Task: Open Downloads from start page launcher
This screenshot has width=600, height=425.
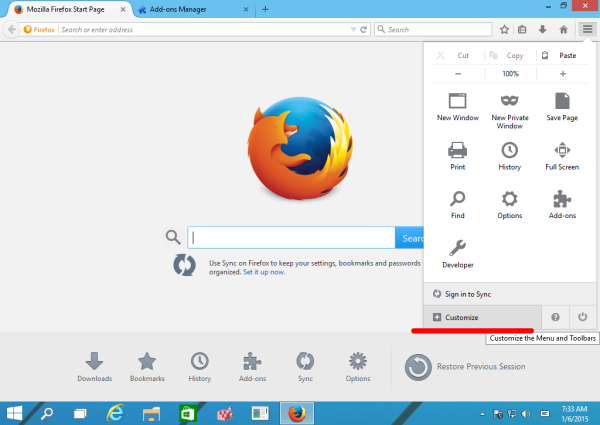Action: (x=95, y=367)
